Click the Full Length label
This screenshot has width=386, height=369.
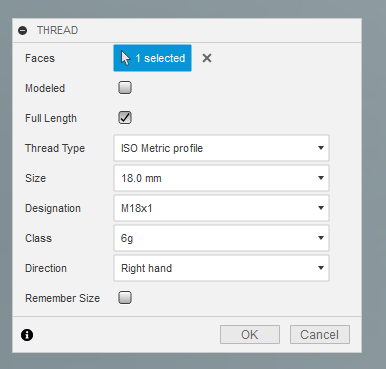pyautogui.click(x=51, y=118)
